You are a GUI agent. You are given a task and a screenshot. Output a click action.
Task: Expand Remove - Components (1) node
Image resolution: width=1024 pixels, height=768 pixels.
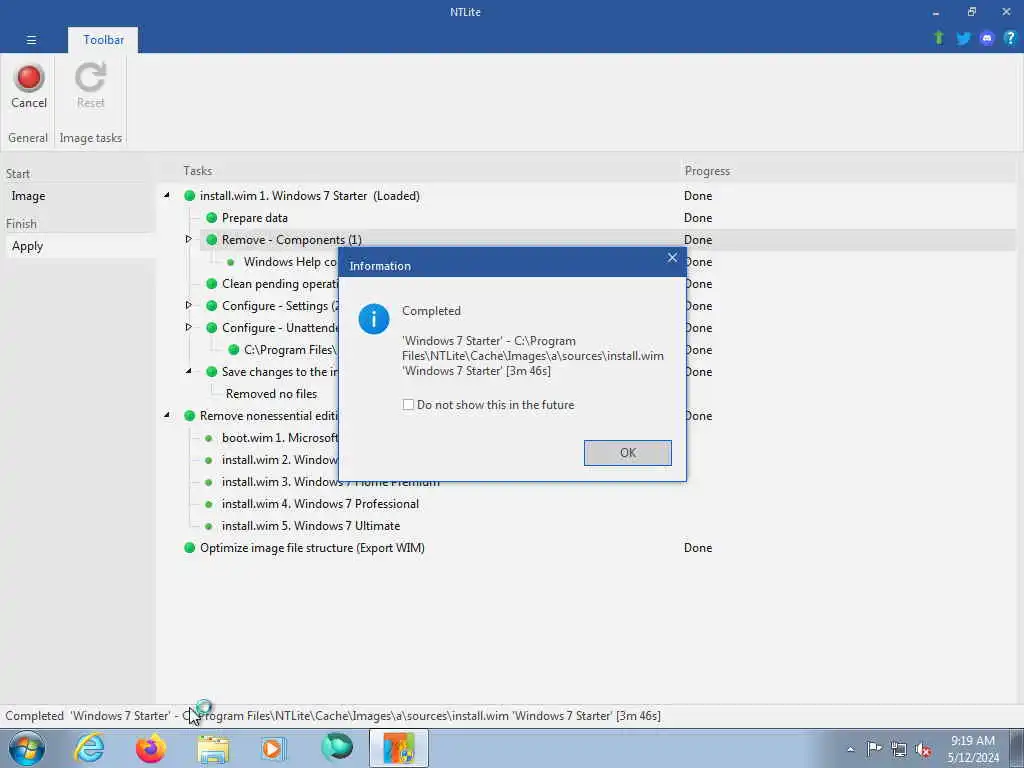click(189, 239)
